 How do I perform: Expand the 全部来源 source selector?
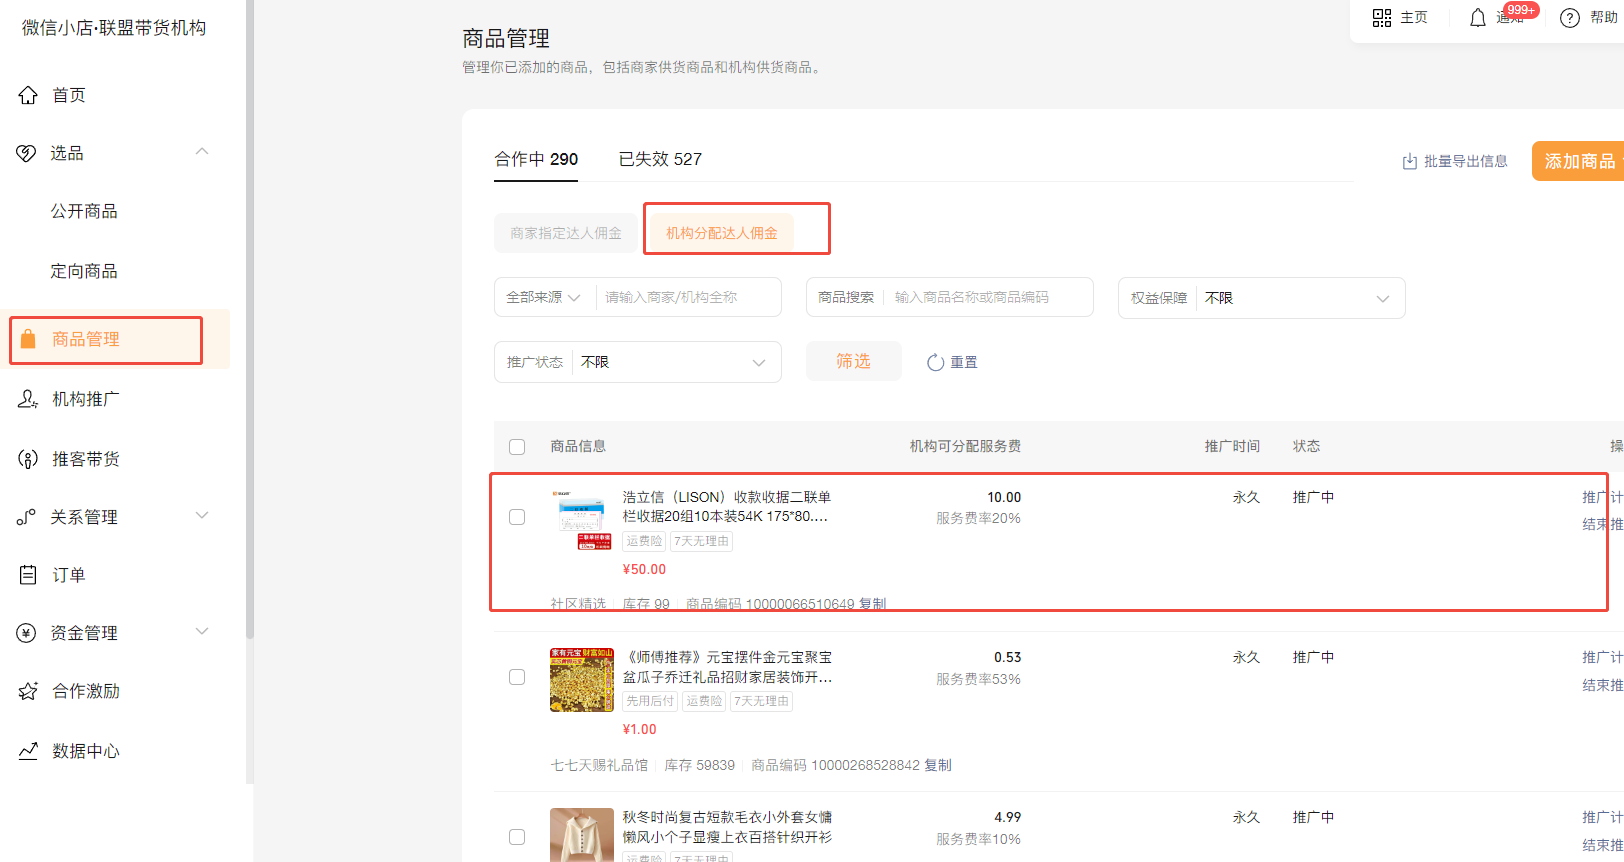pyautogui.click(x=544, y=298)
